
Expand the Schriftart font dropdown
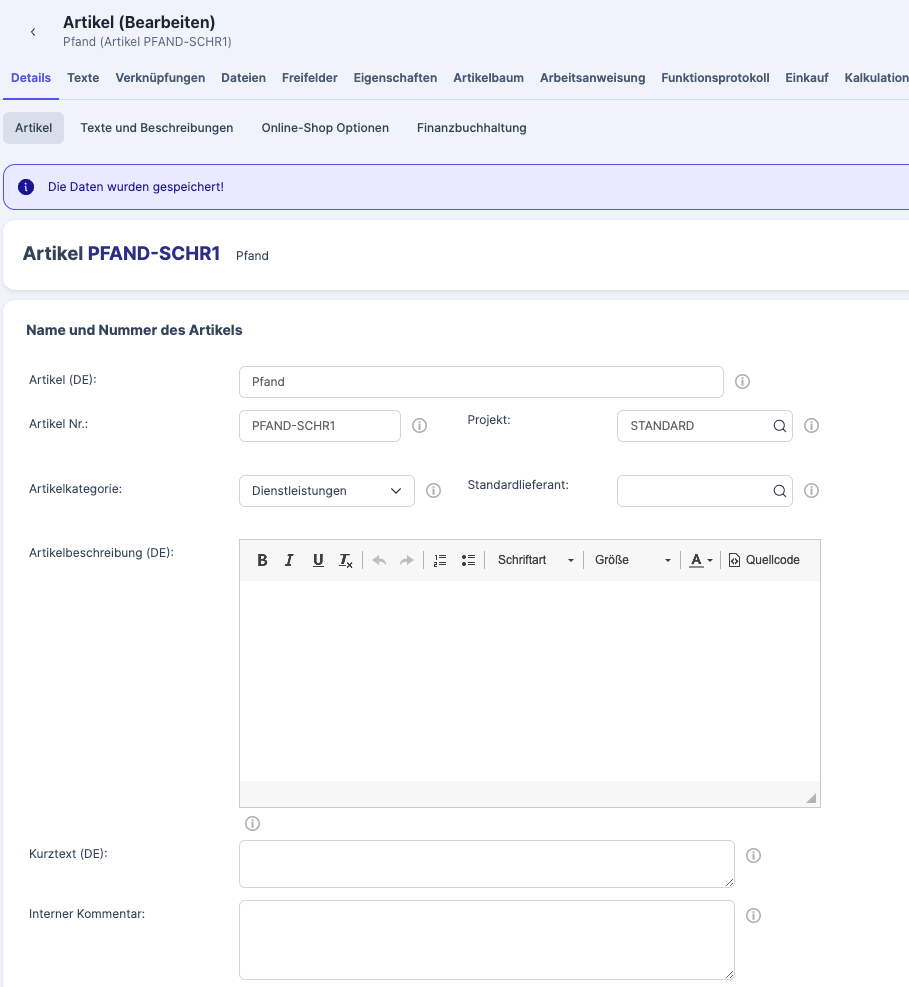536,560
